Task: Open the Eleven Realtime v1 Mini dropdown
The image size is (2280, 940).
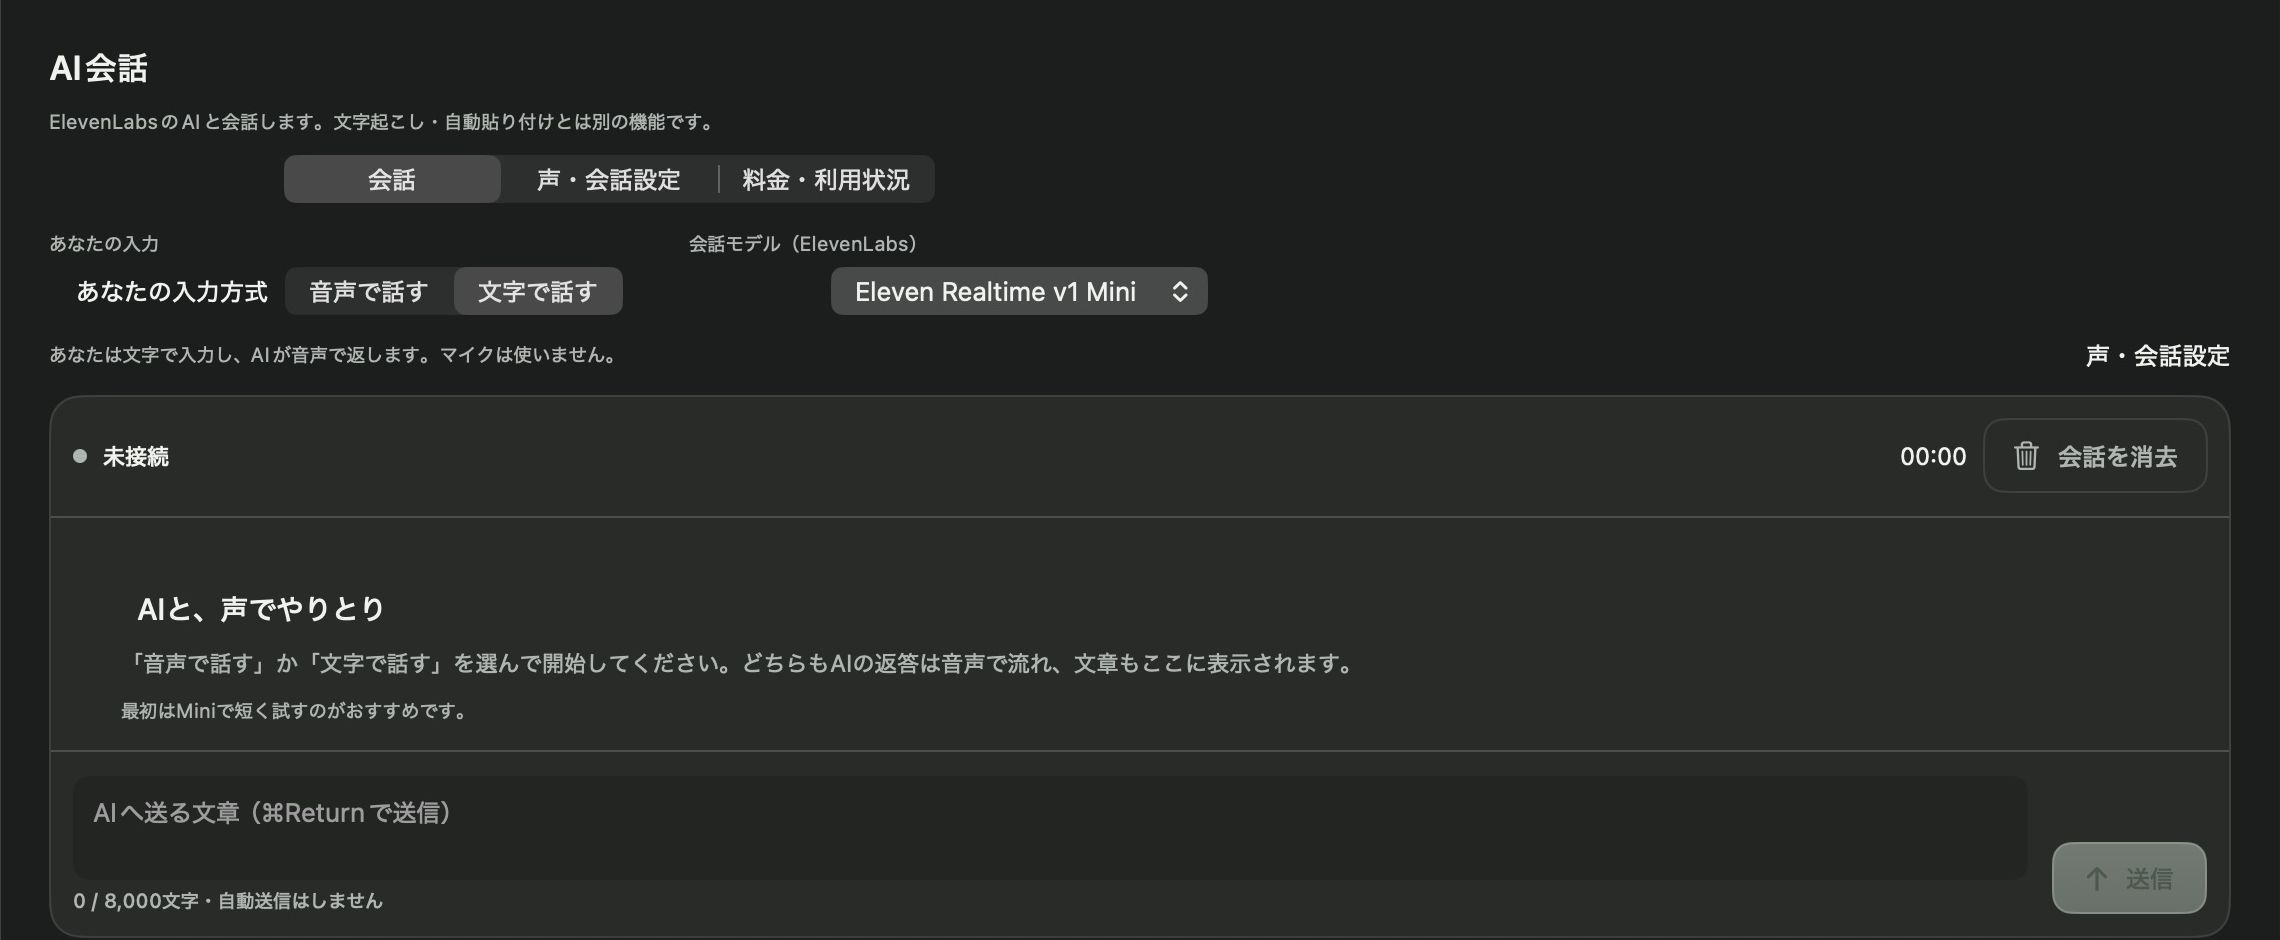Action: pos(1019,291)
